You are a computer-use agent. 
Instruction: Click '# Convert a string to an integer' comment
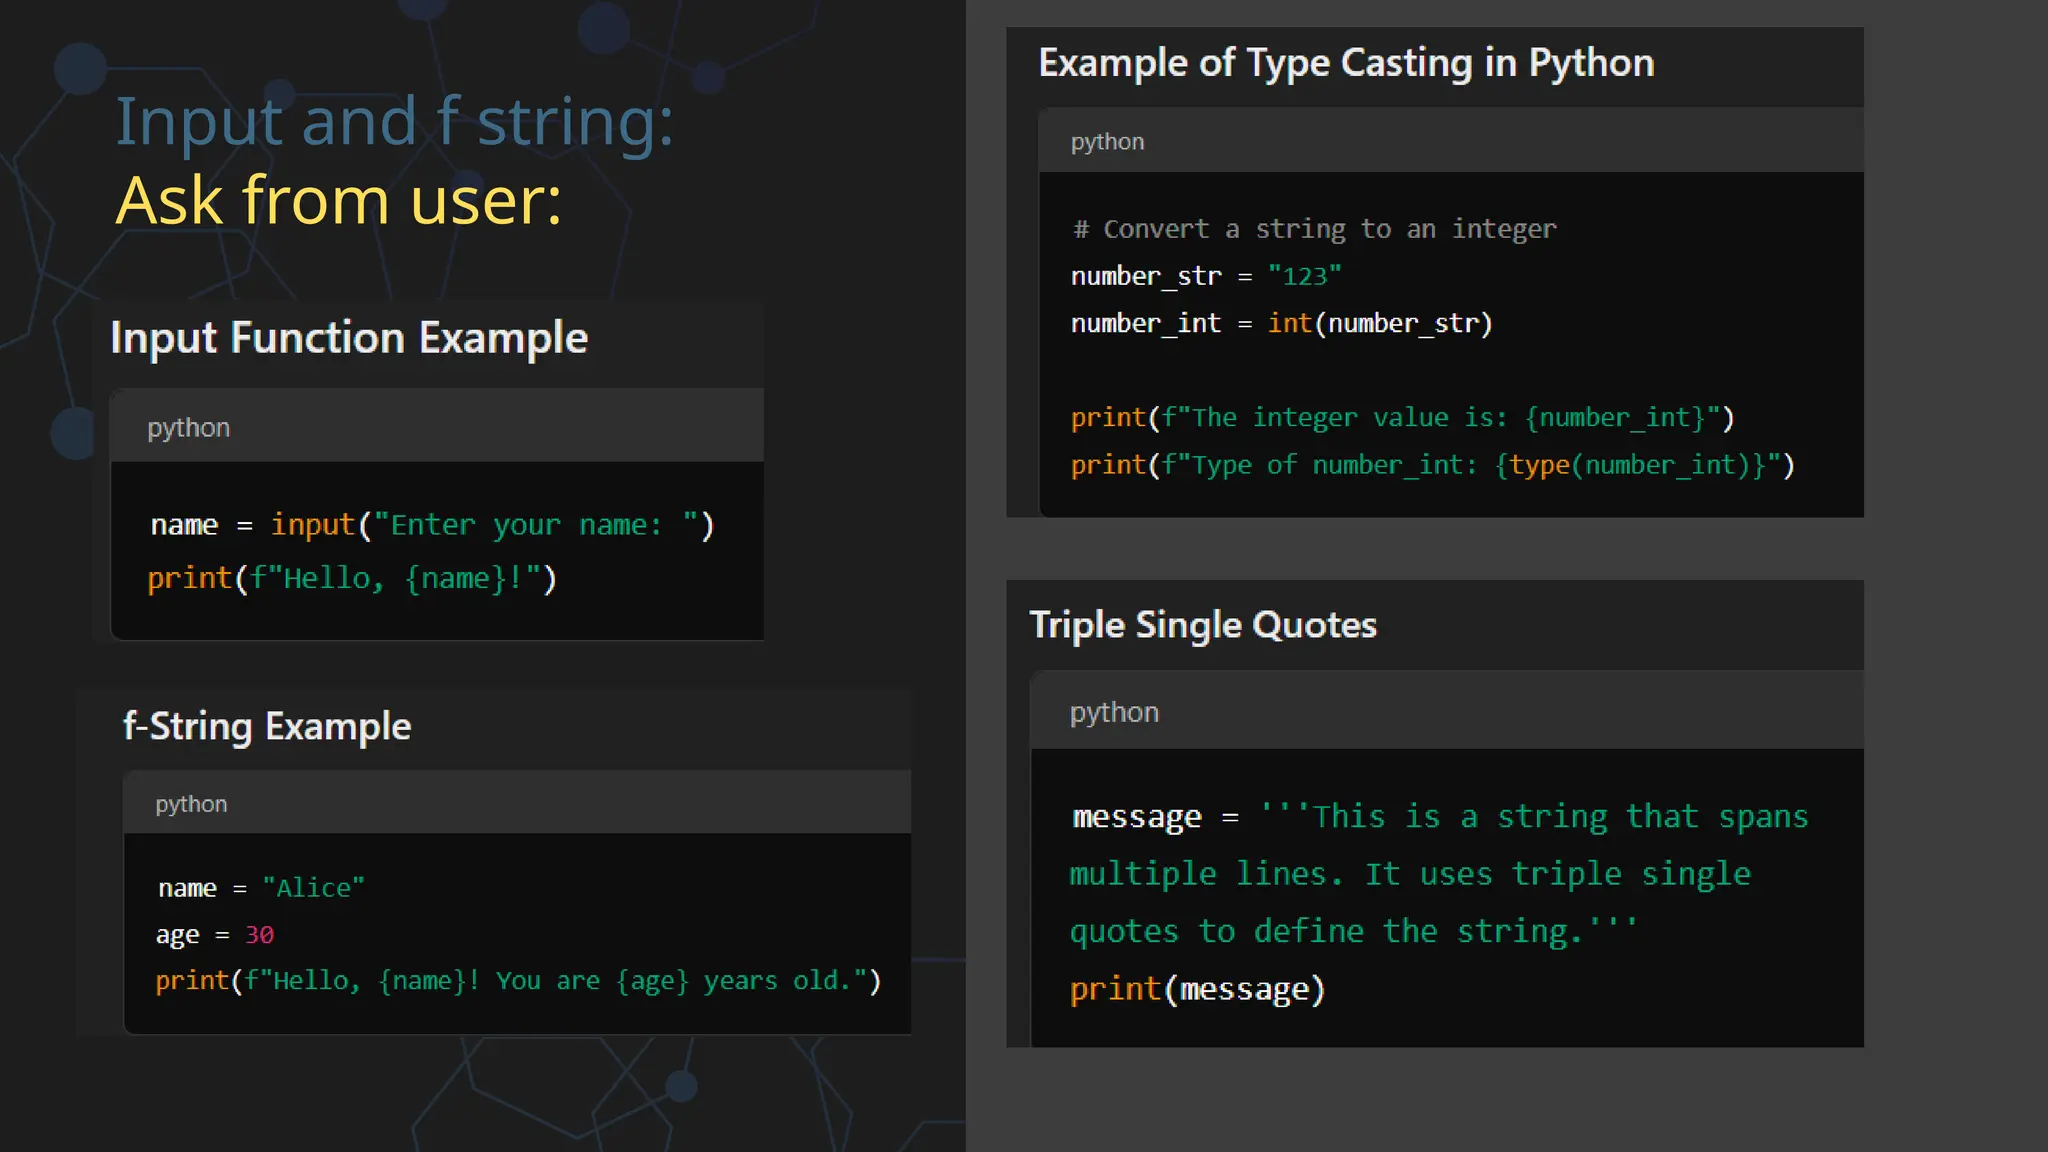[x=1314, y=229]
